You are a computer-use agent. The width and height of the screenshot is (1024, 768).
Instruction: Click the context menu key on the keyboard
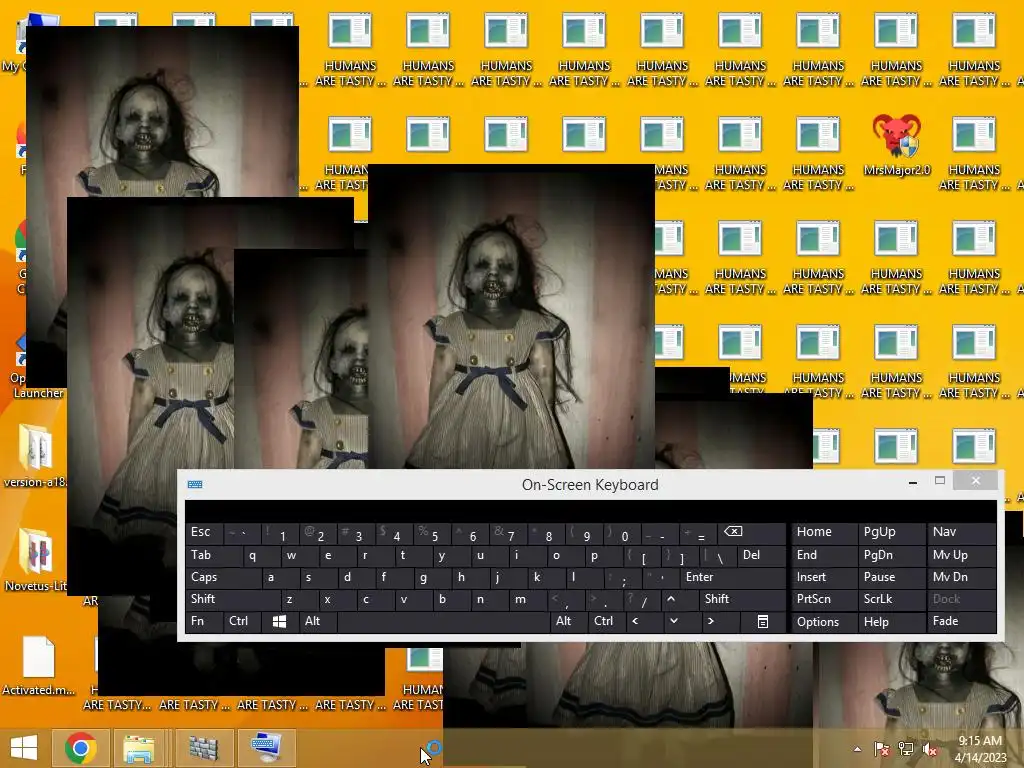(762, 621)
